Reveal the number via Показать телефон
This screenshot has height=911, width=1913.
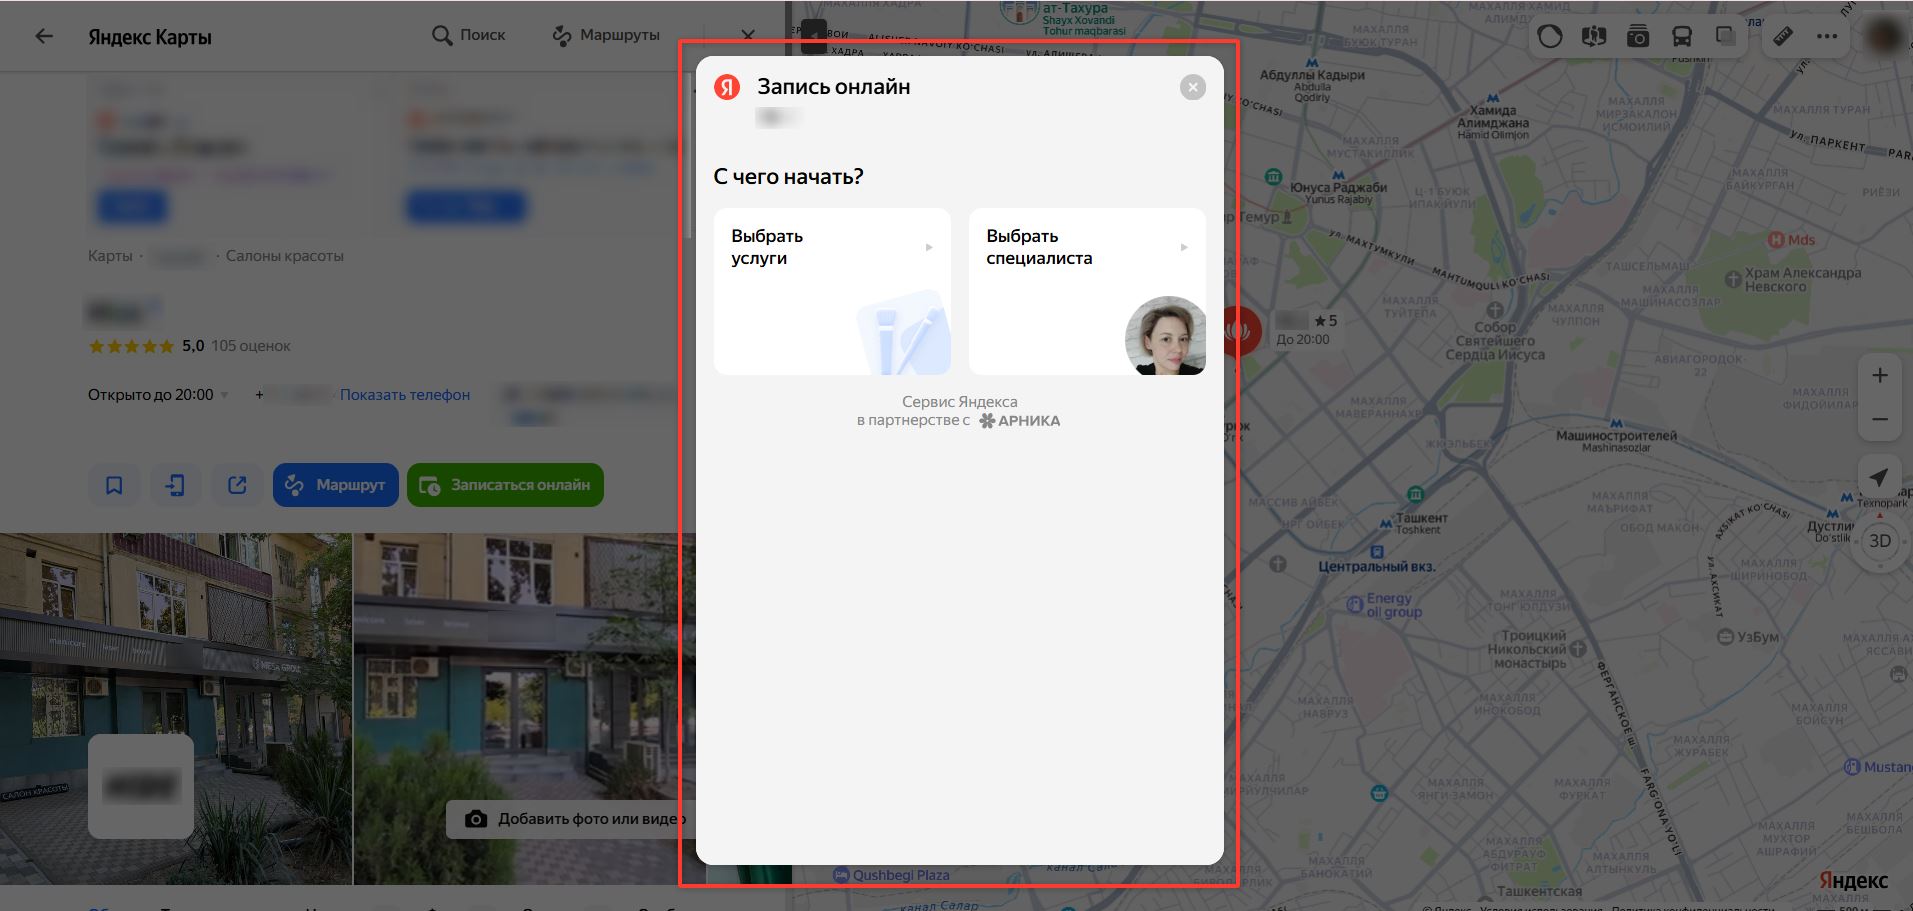click(405, 395)
